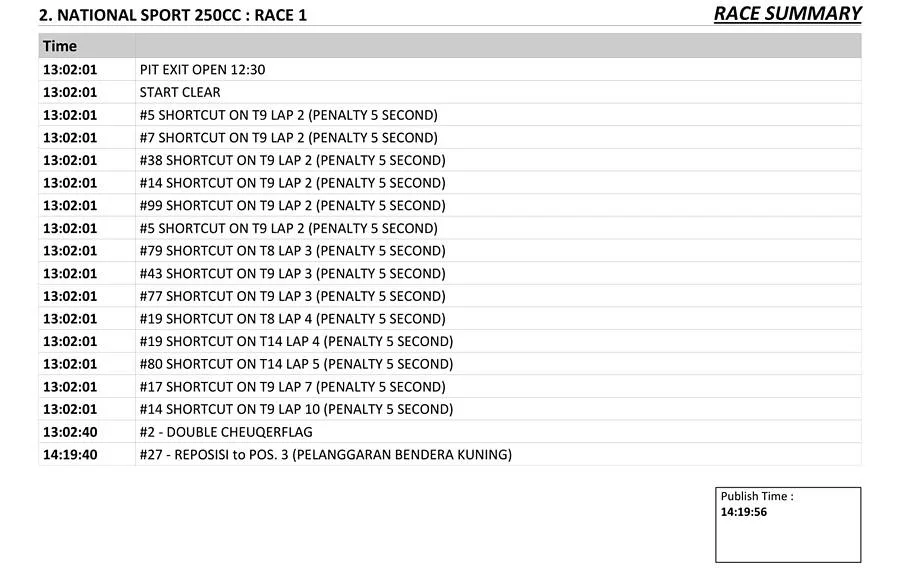Select the National Sport 250CC Race 1 title

click(x=172, y=16)
